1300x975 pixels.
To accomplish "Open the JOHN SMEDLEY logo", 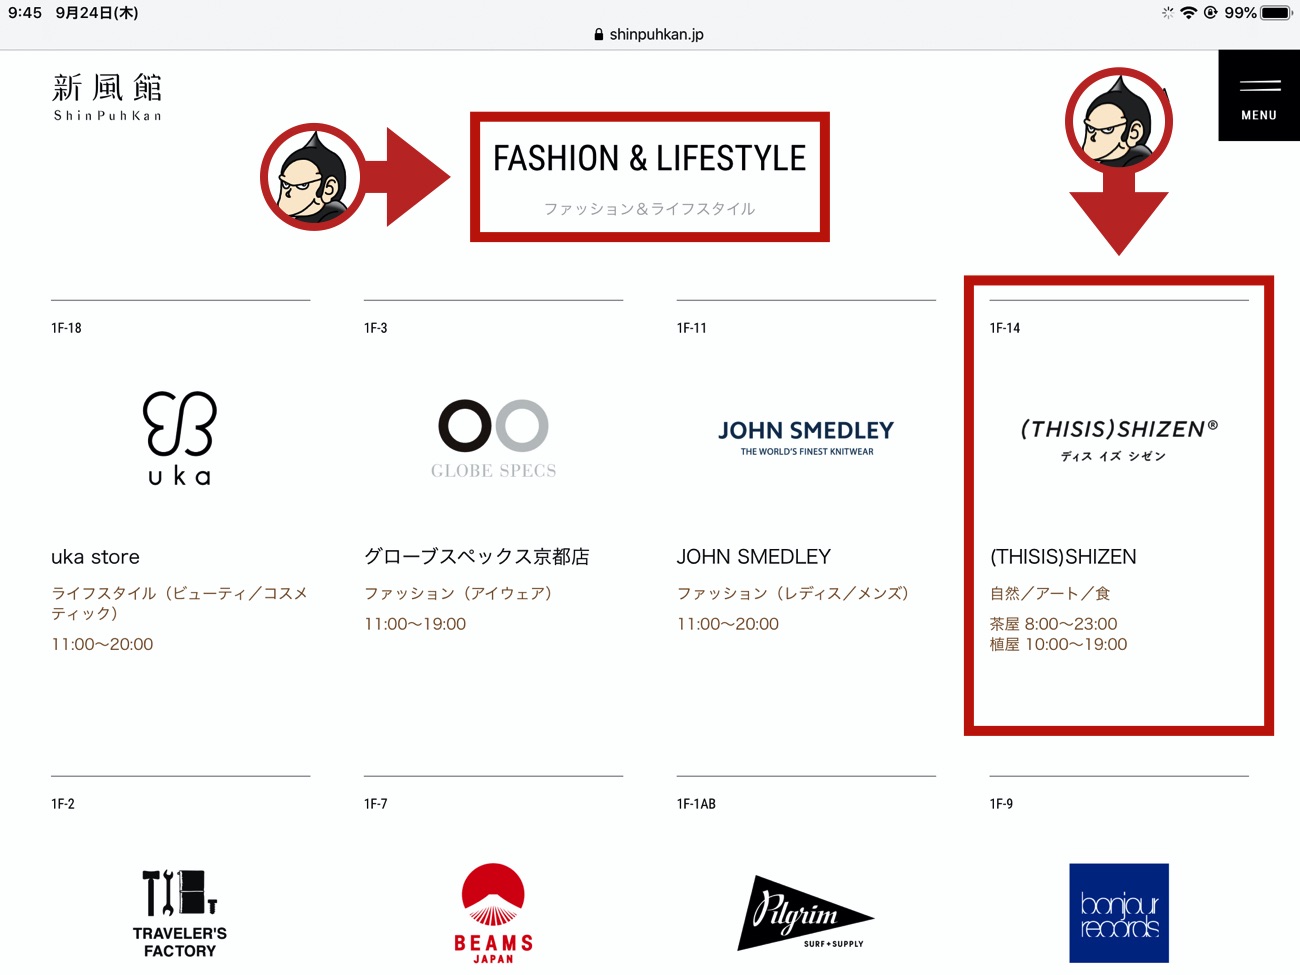I will [x=806, y=438].
